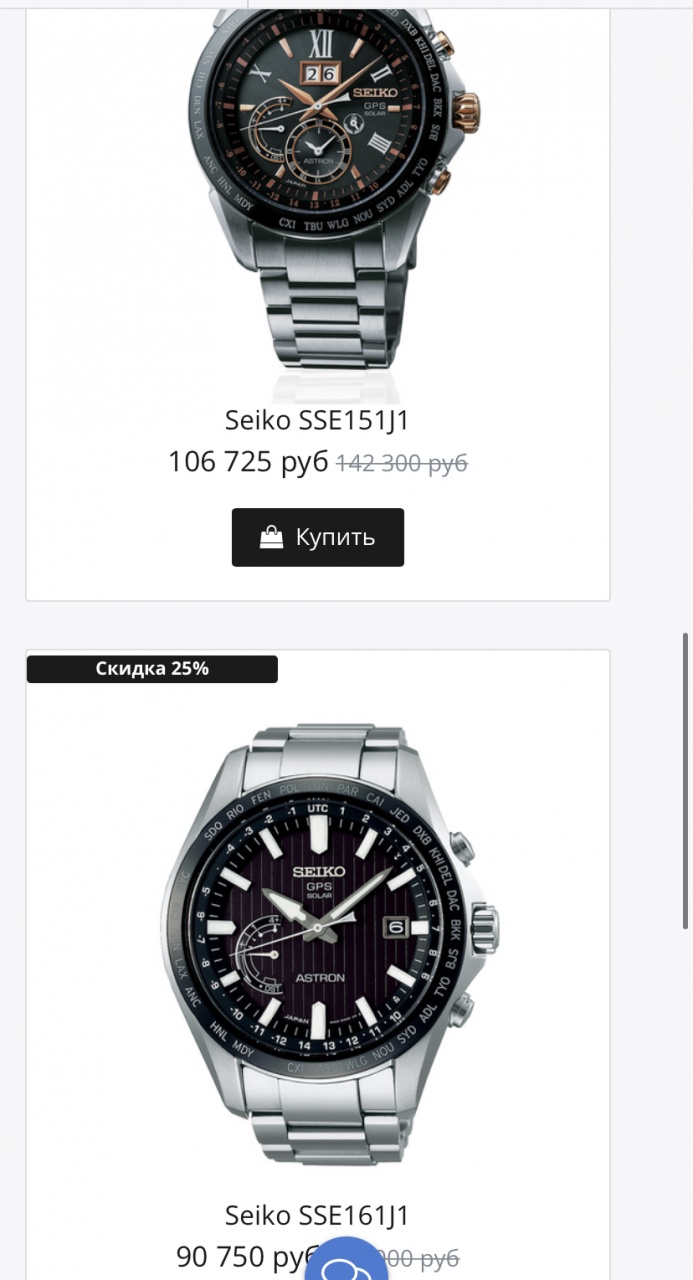Open the Seiko SSE151J1 product title link
Screen dimensions: 693x1280
coord(317,421)
